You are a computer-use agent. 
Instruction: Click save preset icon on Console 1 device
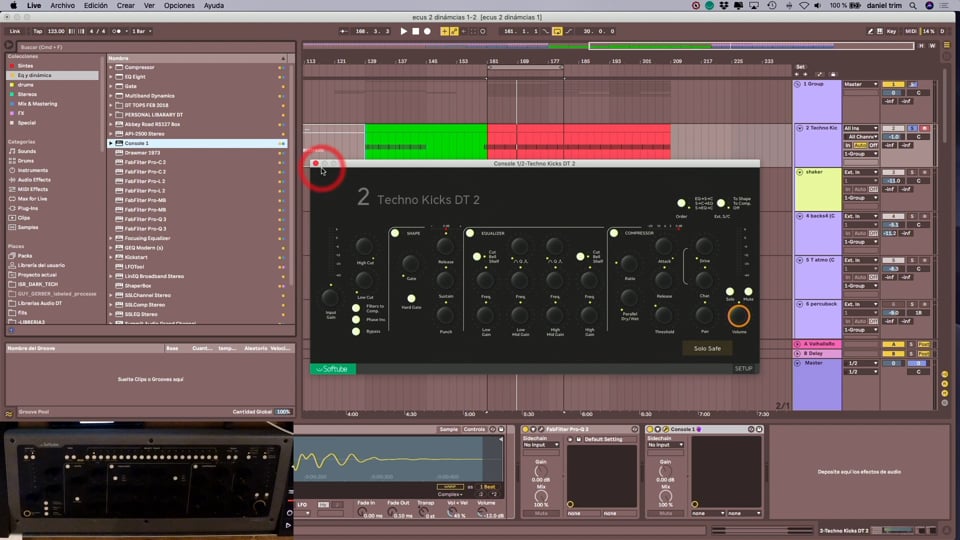point(759,429)
